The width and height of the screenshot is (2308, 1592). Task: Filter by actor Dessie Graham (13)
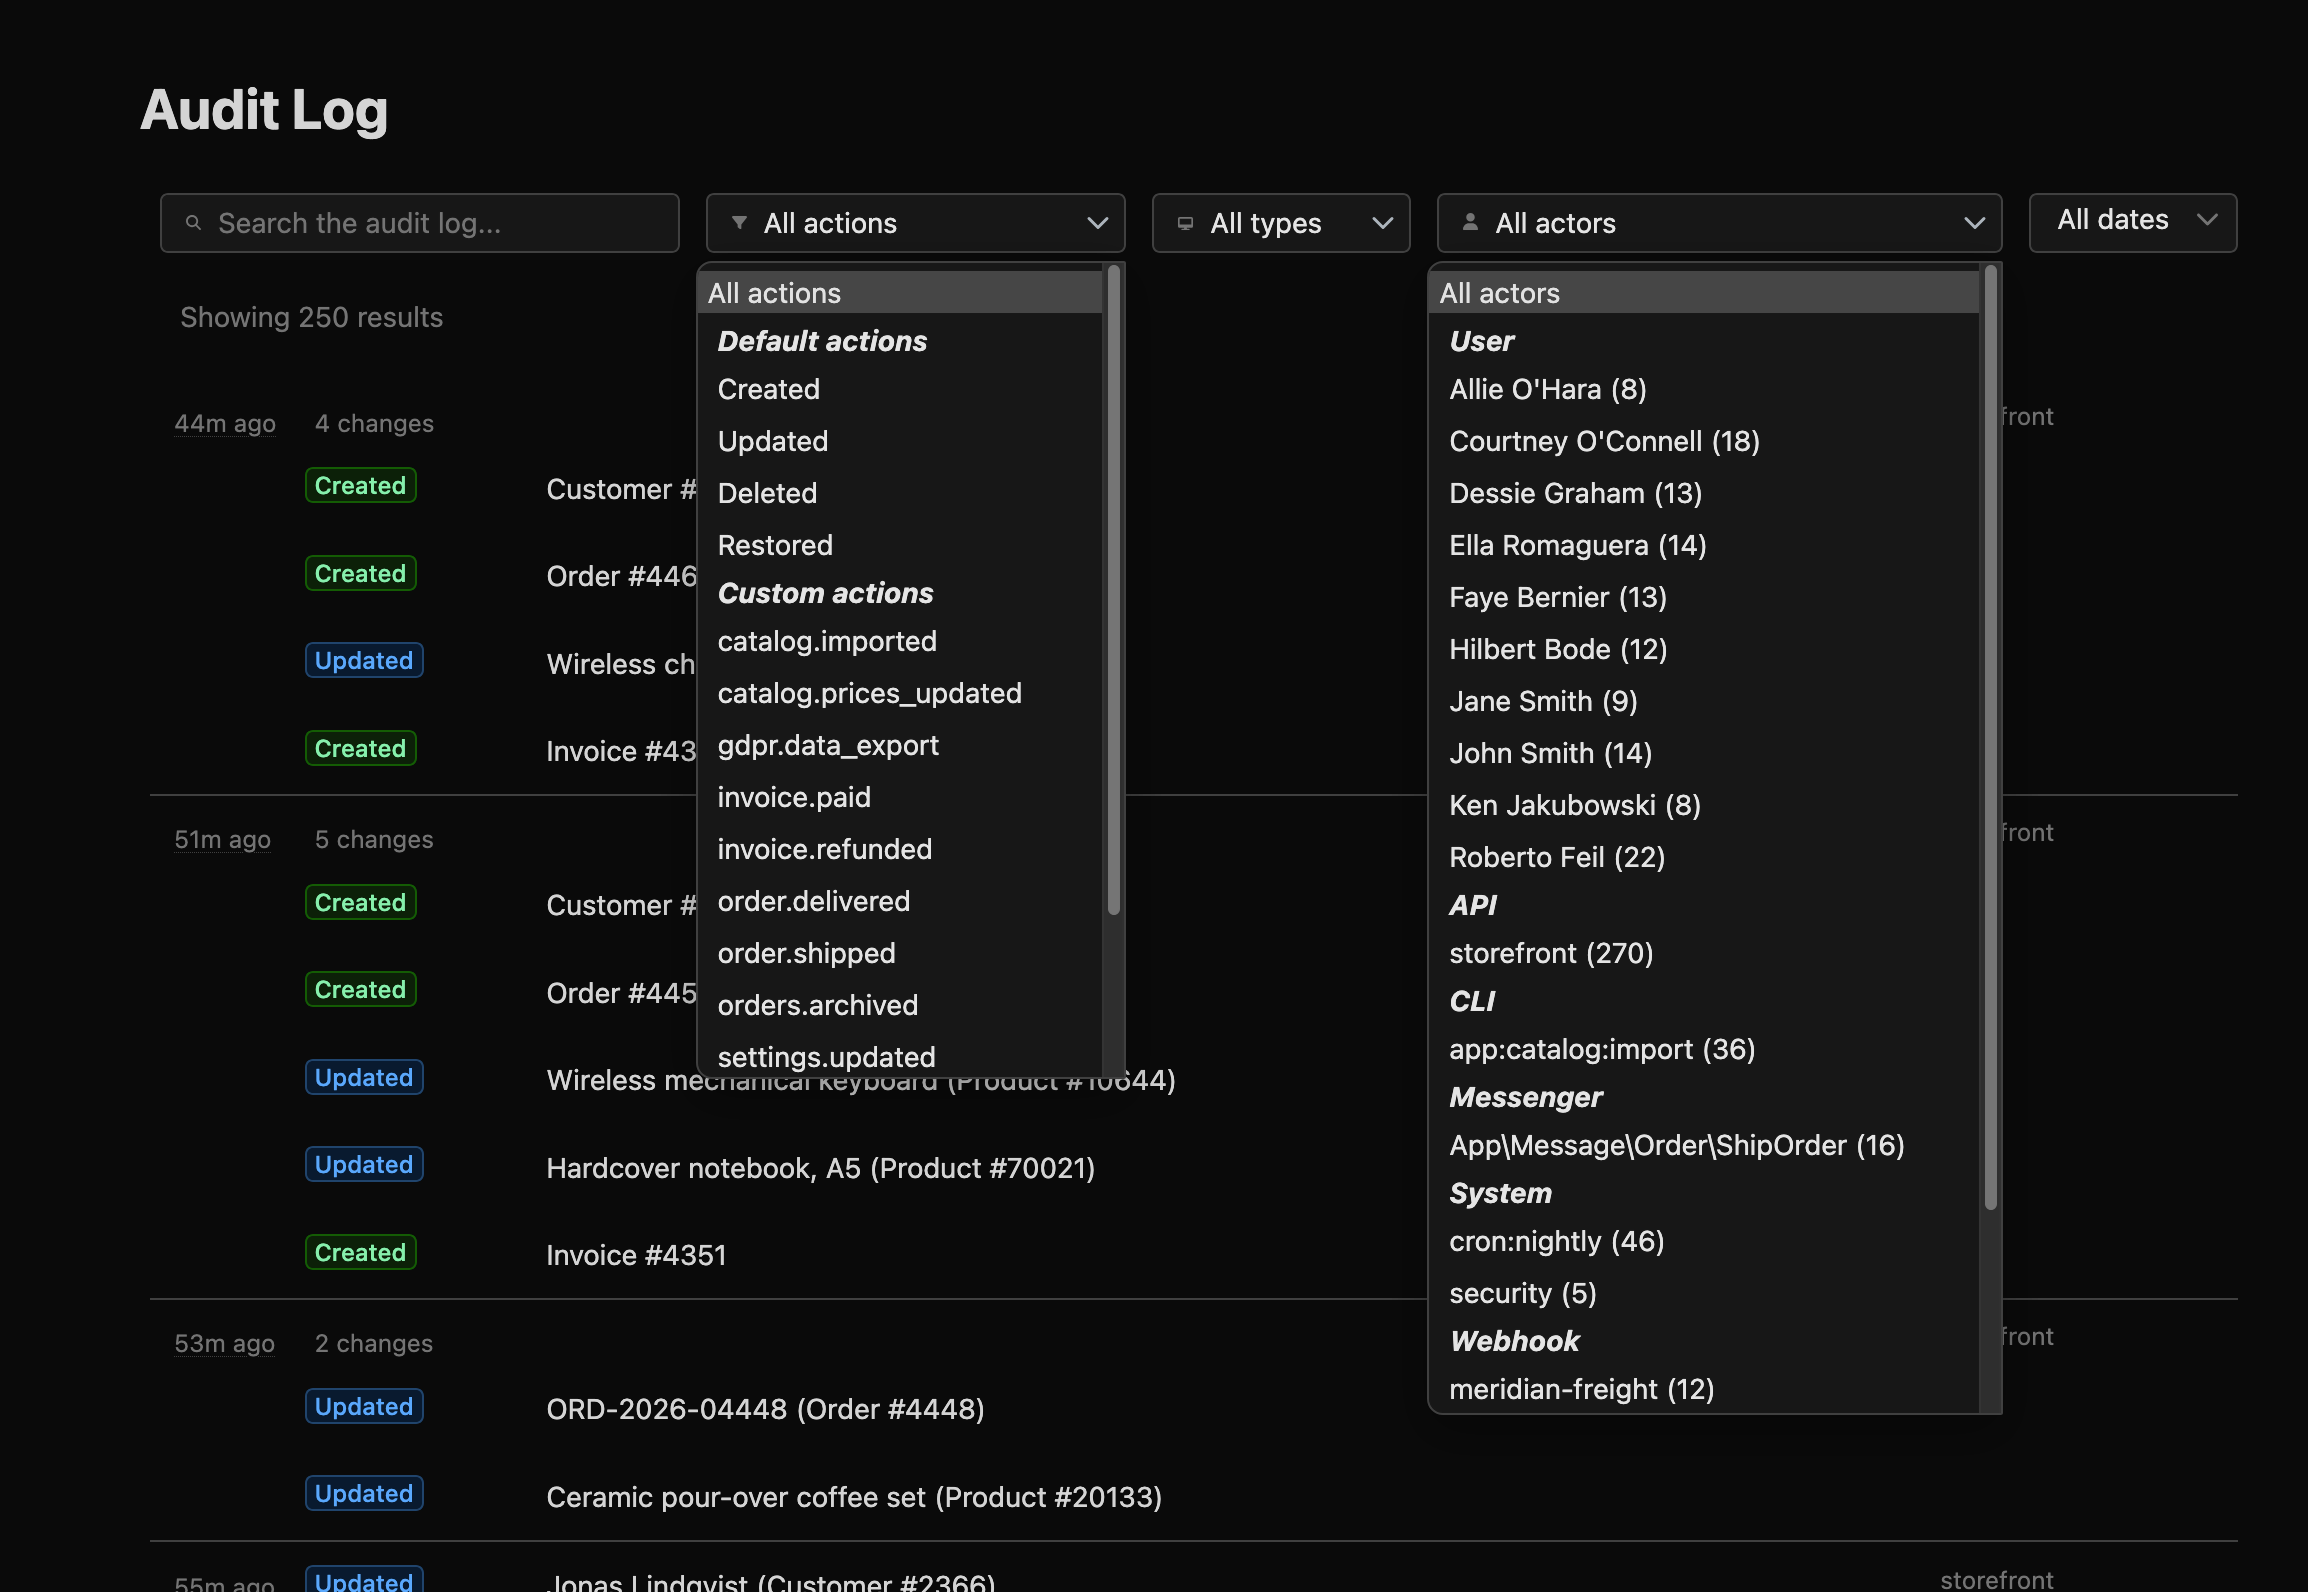click(x=1704, y=493)
